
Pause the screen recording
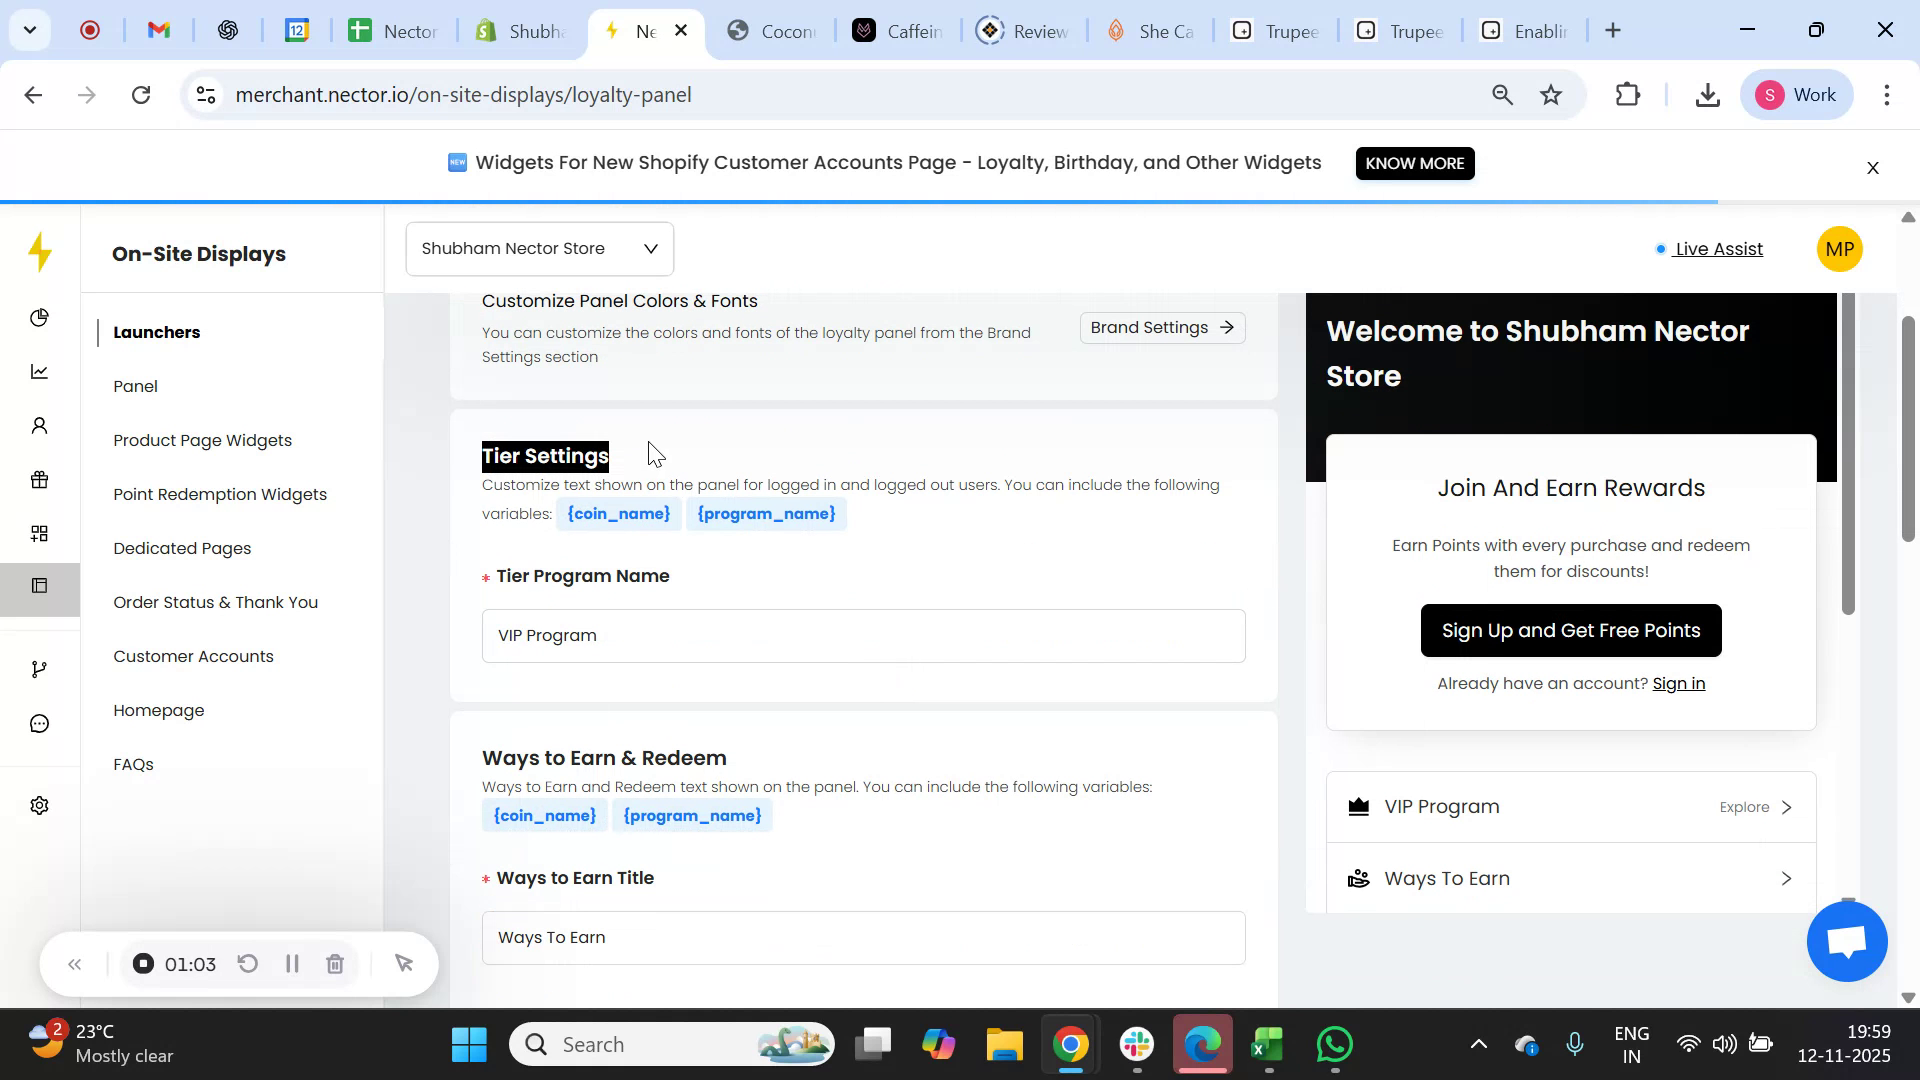(x=292, y=963)
